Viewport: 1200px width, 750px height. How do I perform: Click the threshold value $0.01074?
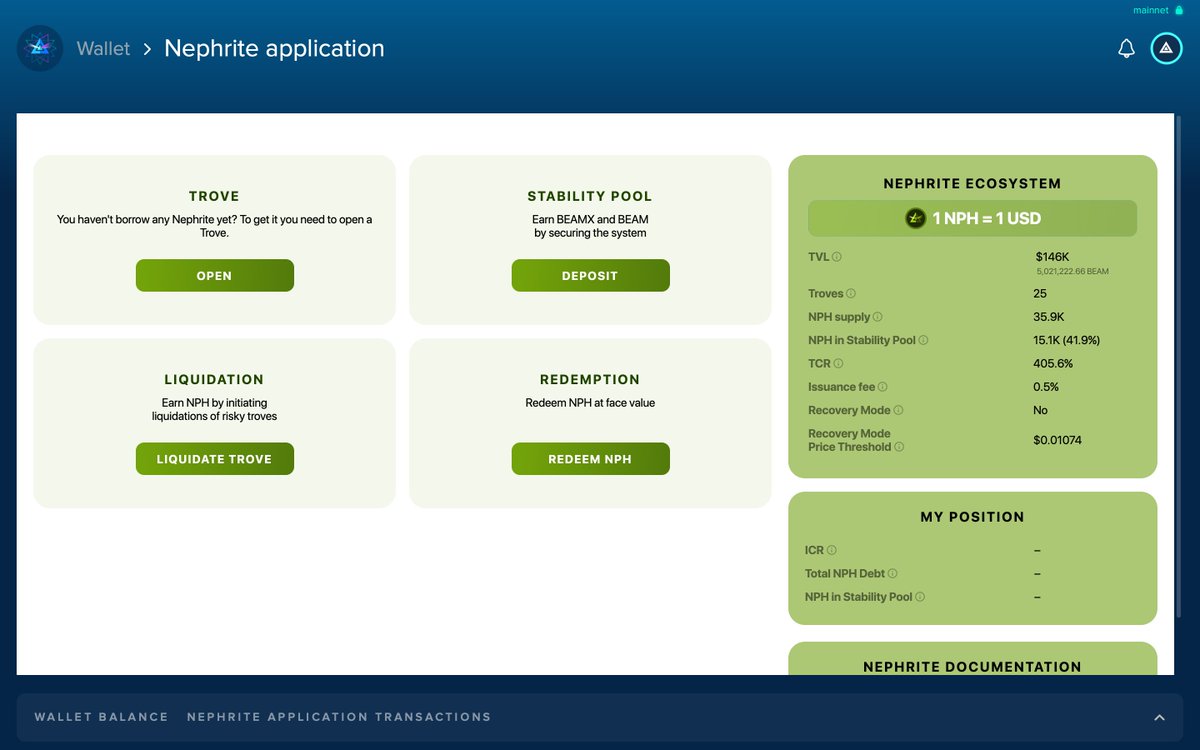[1058, 440]
